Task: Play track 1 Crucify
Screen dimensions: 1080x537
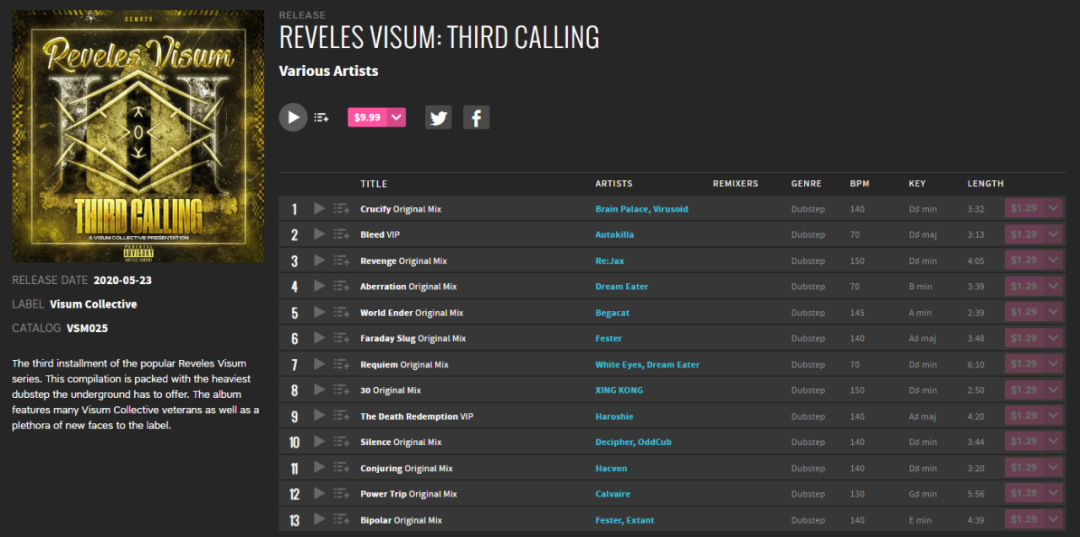Action: pos(319,209)
